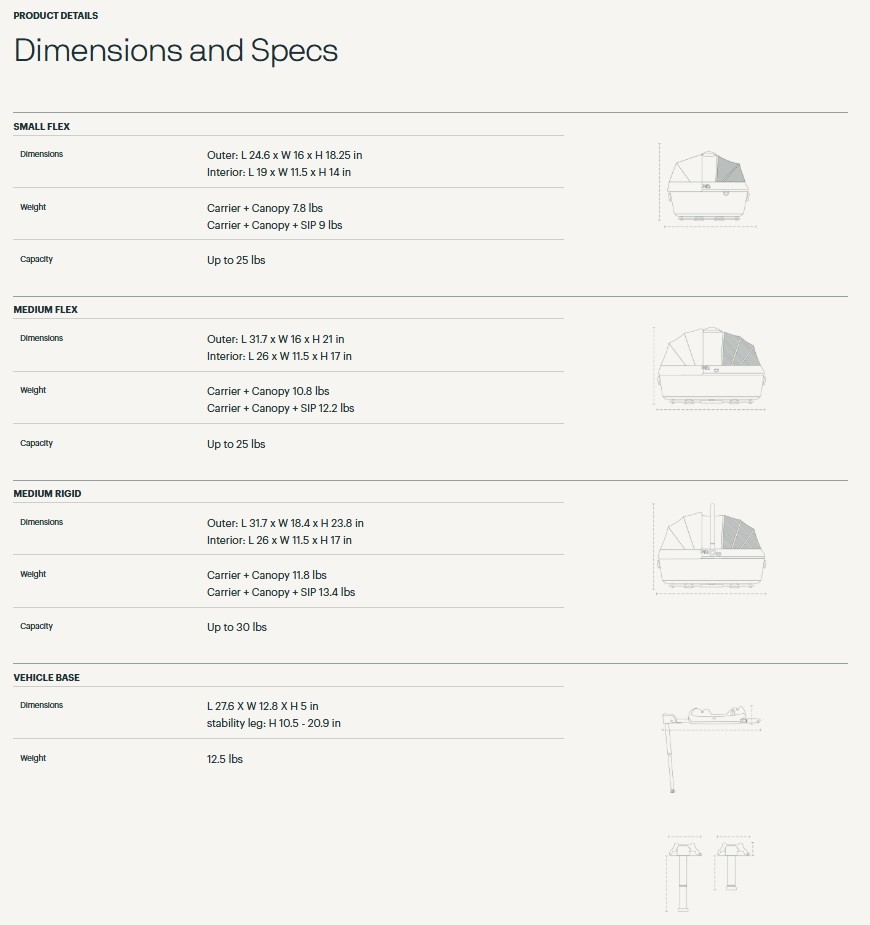Click the VEHICLE BASE section heading
This screenshot has width=870, height=925.
[47, 678]
